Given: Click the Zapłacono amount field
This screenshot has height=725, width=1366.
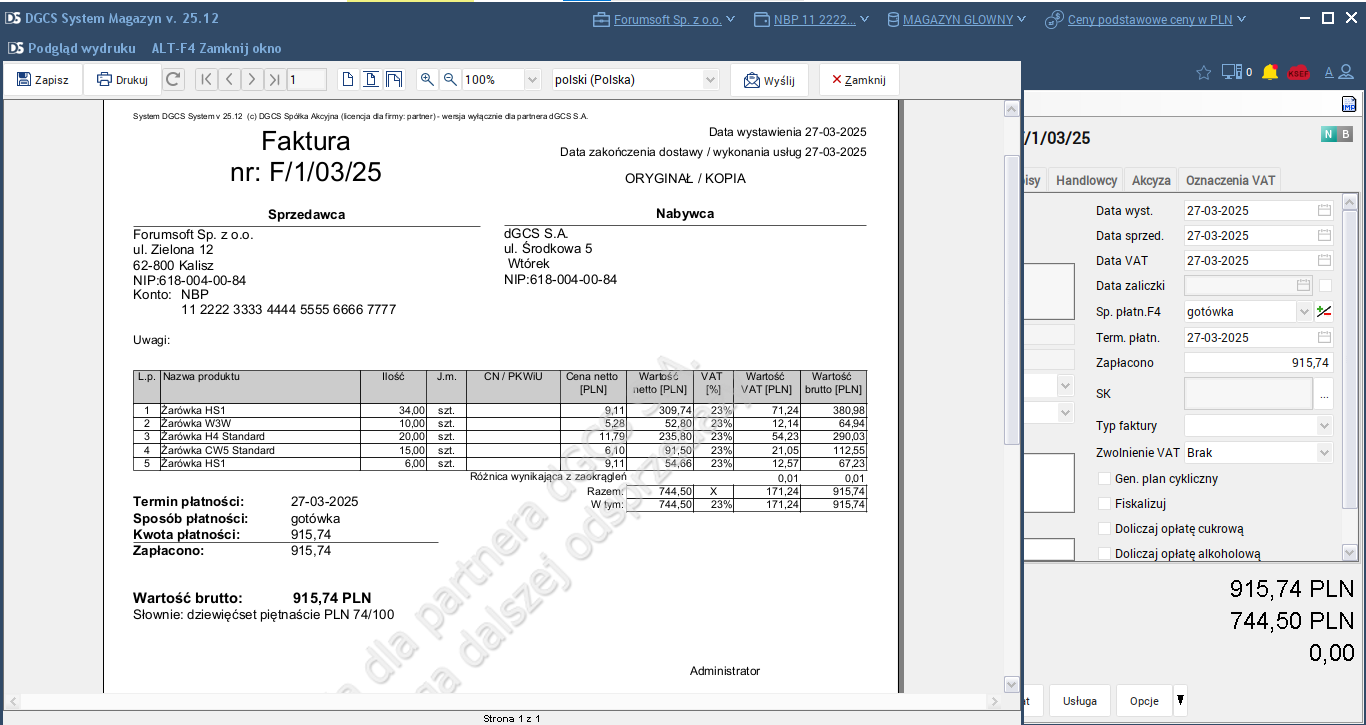Looking at the screenshot, I should click(x=1259, y=363).
